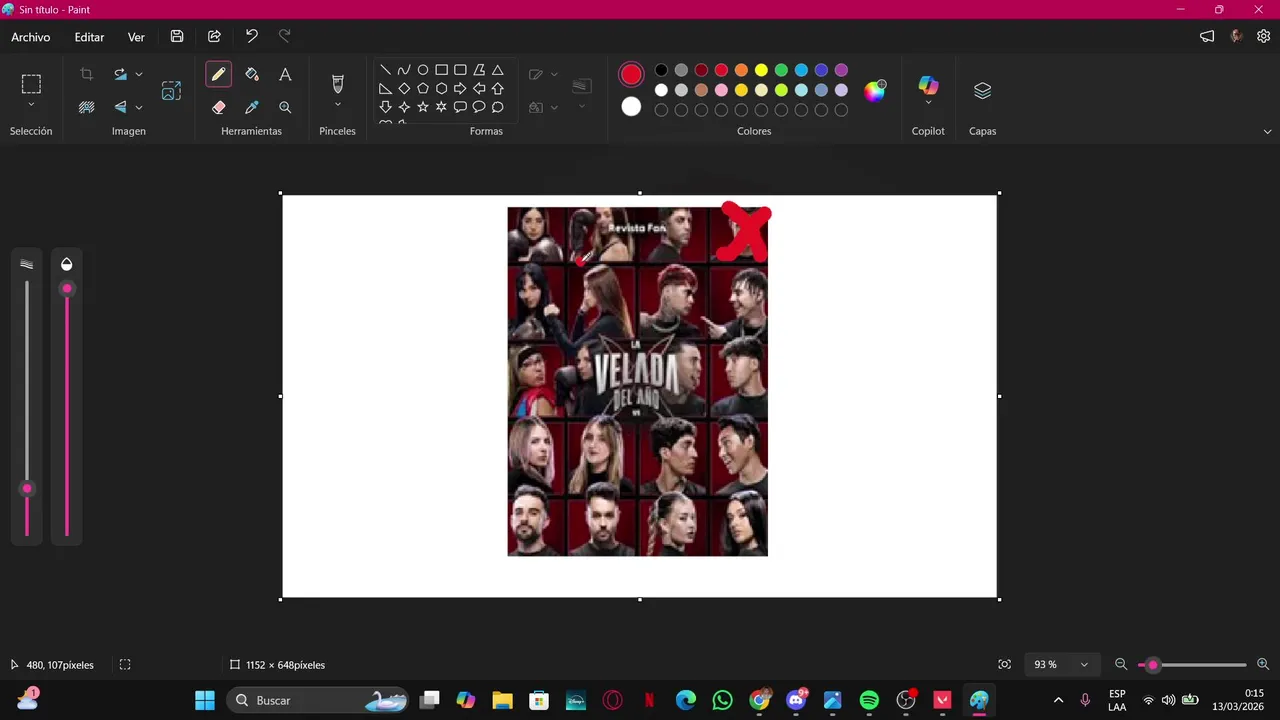1280x720 pixels.
Task: Undo the last action
Action: pyautogui.click(x=251, y=37)
